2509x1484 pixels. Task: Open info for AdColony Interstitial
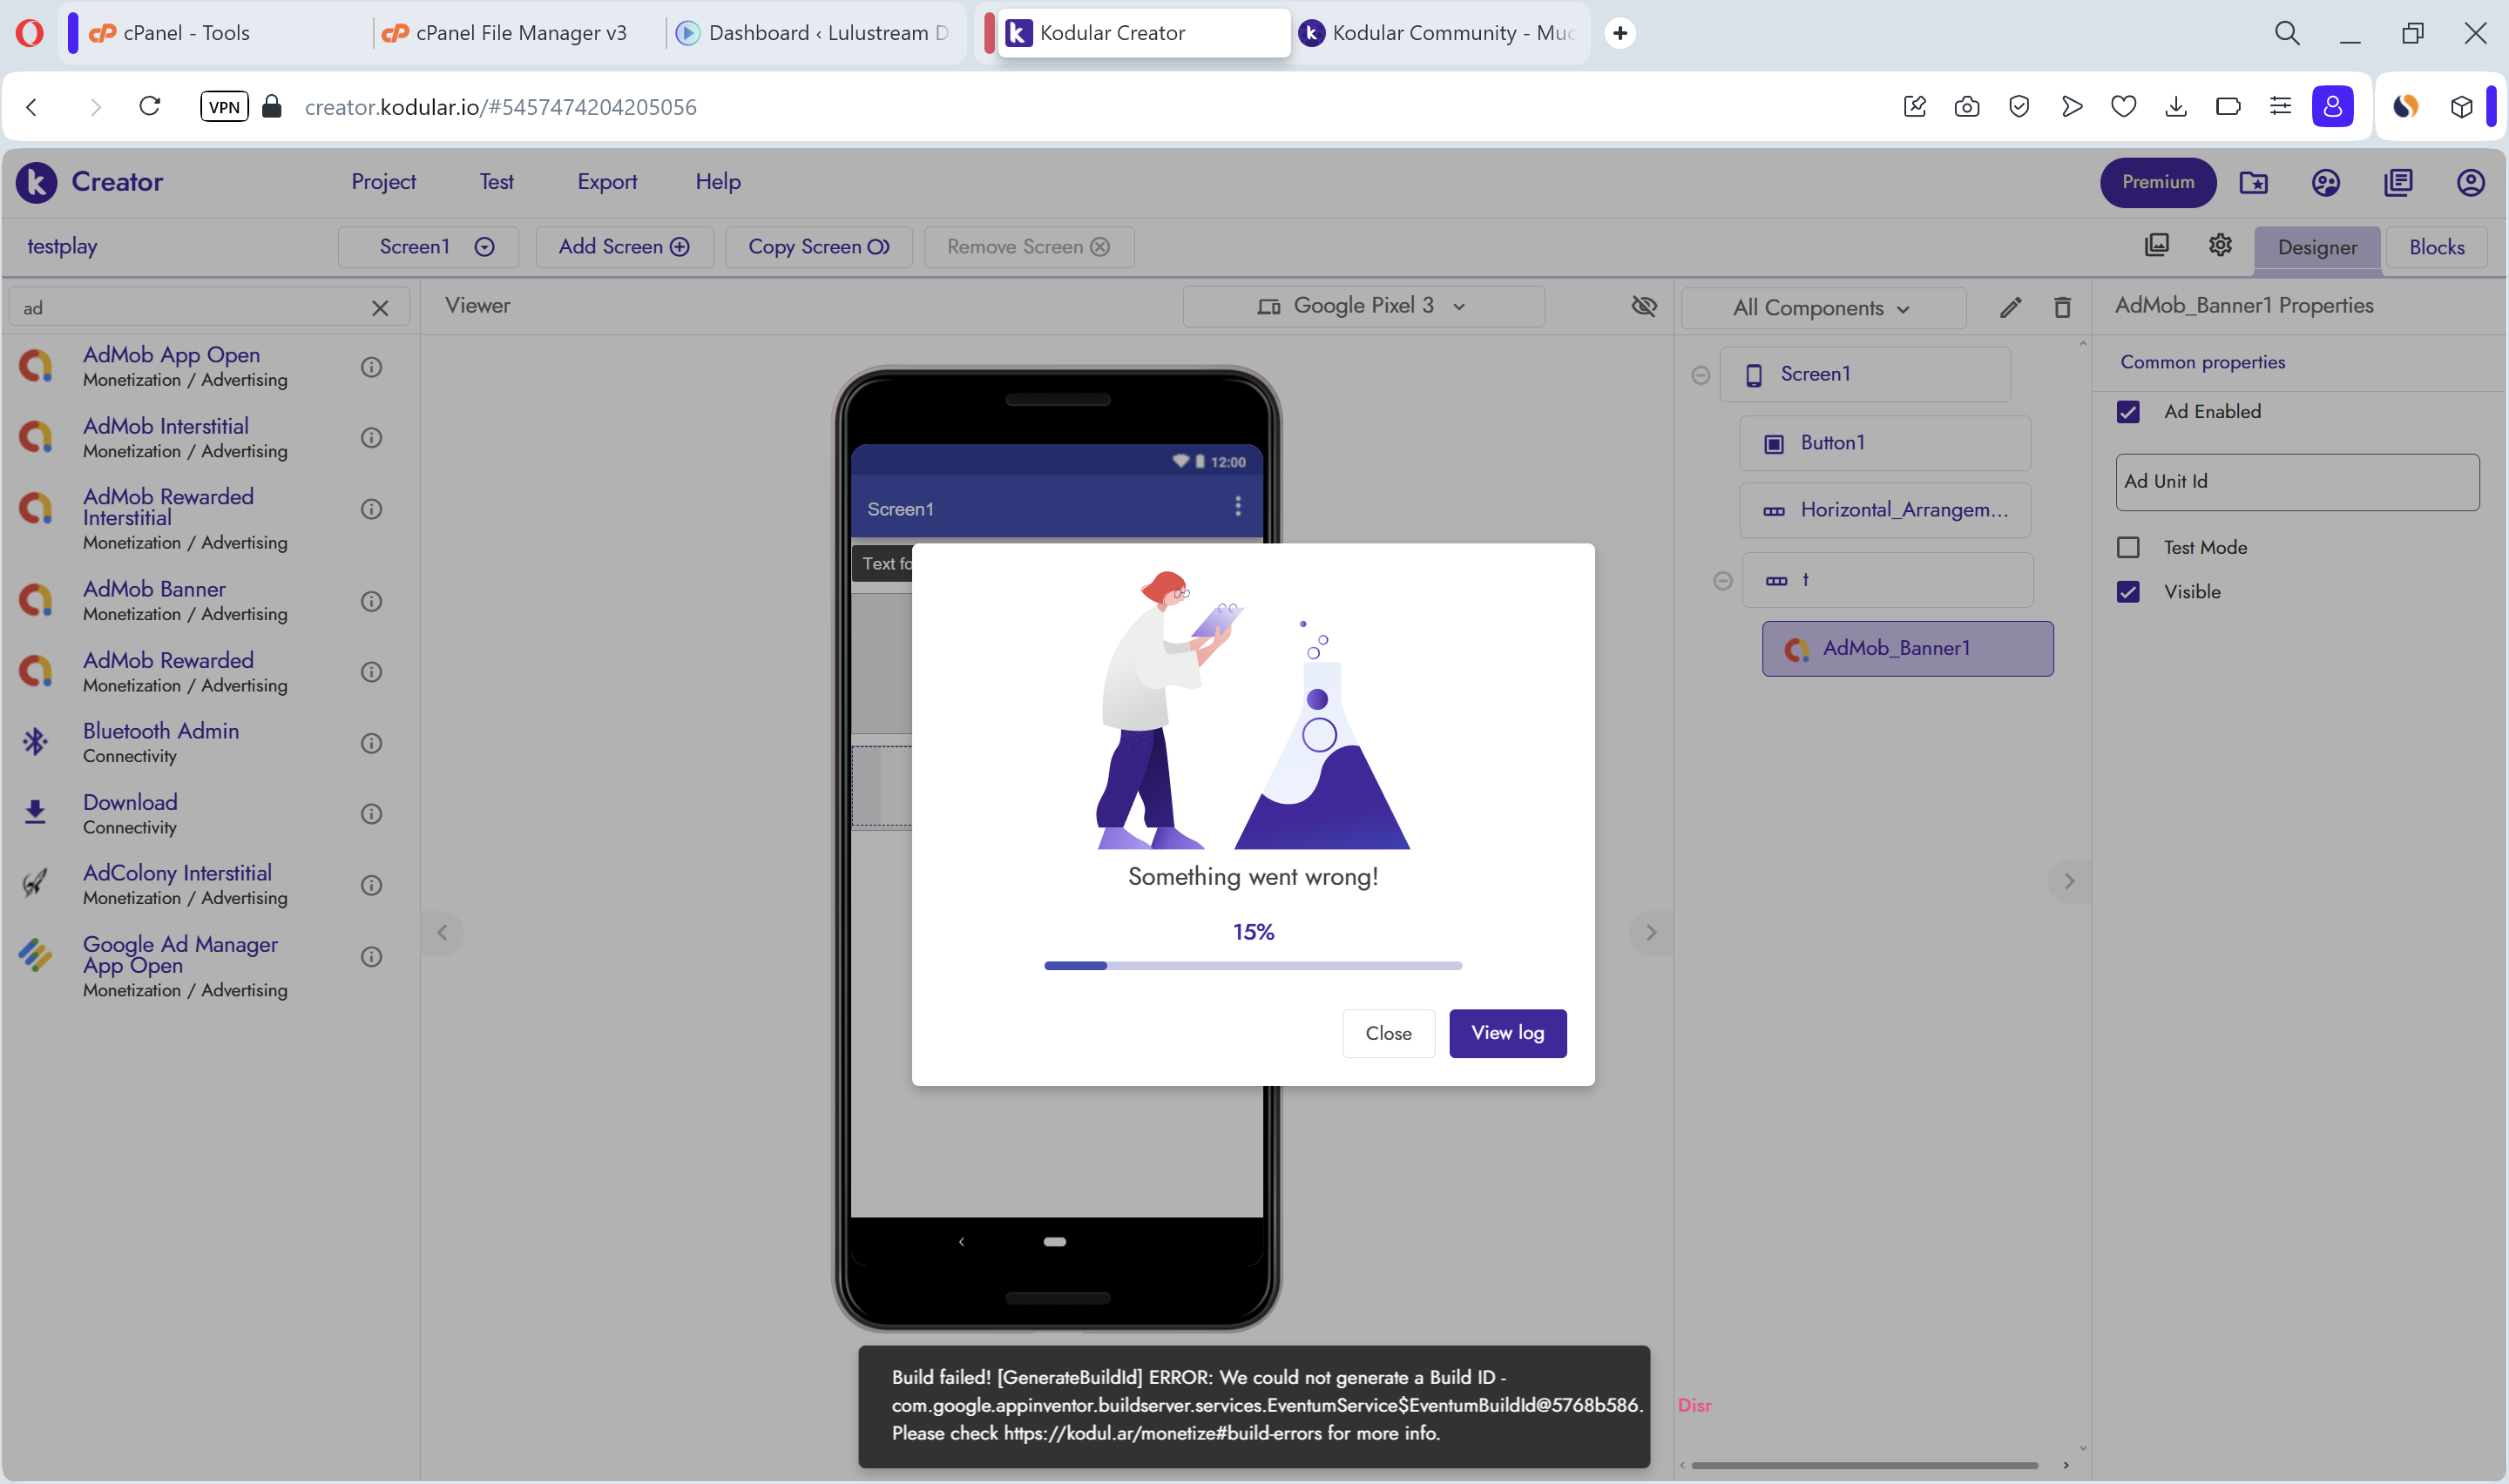[x=371, y=885]
